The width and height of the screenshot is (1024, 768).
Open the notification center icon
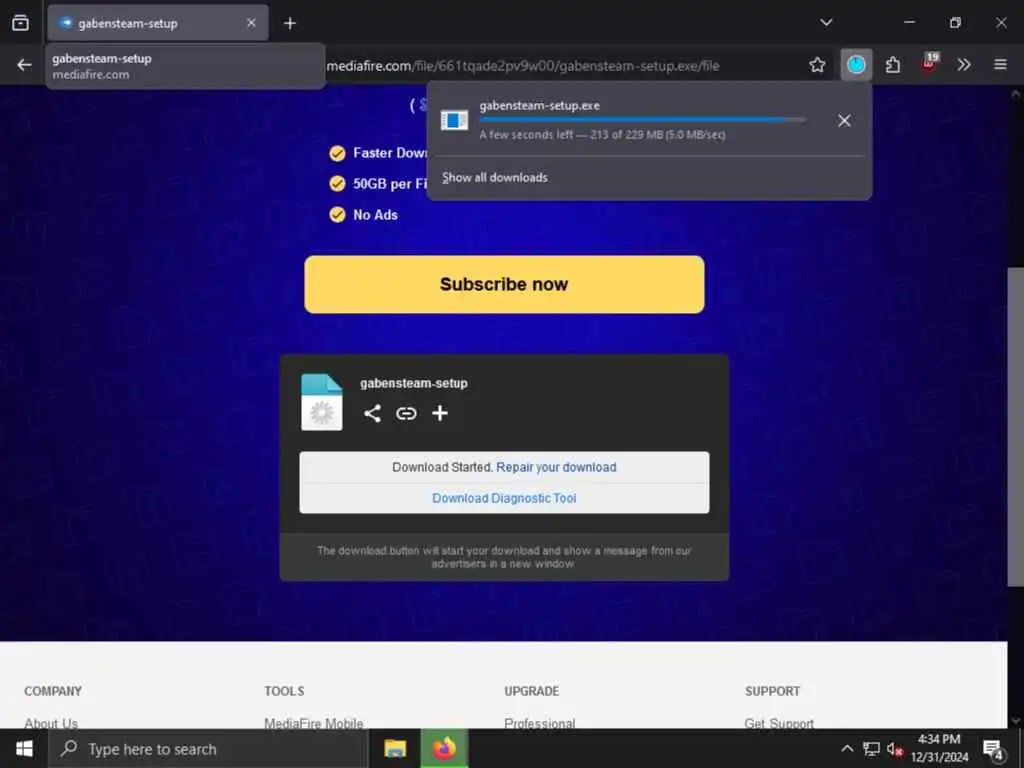993,750
